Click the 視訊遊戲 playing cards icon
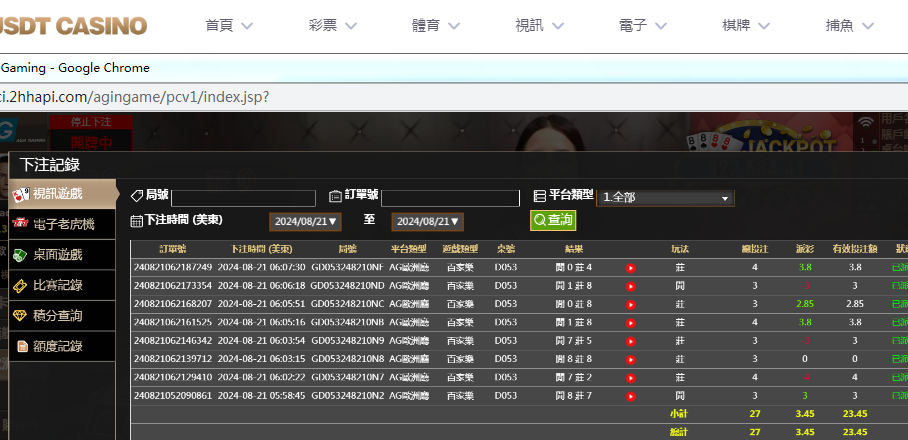Screen dimensions: 908x440 [x=20, y=194]
